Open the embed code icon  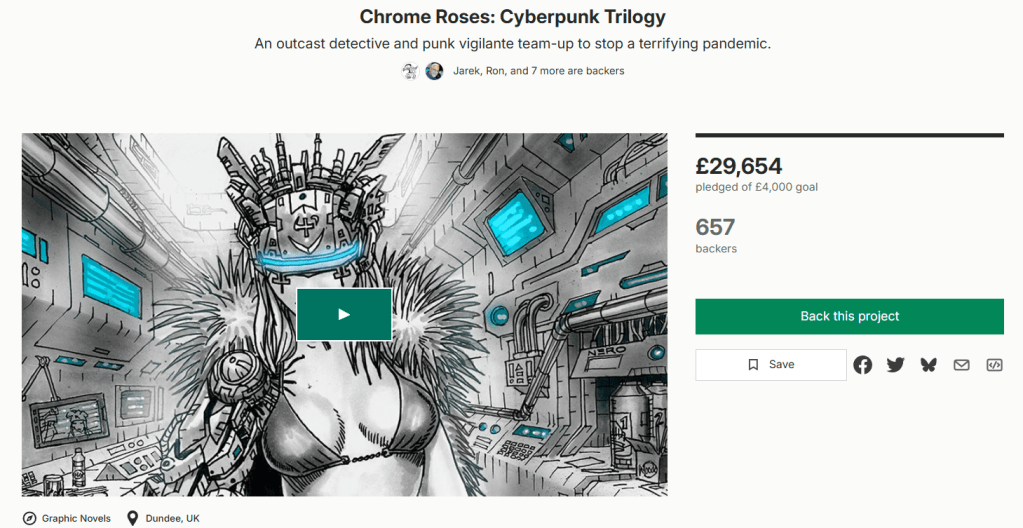[994, 365]
